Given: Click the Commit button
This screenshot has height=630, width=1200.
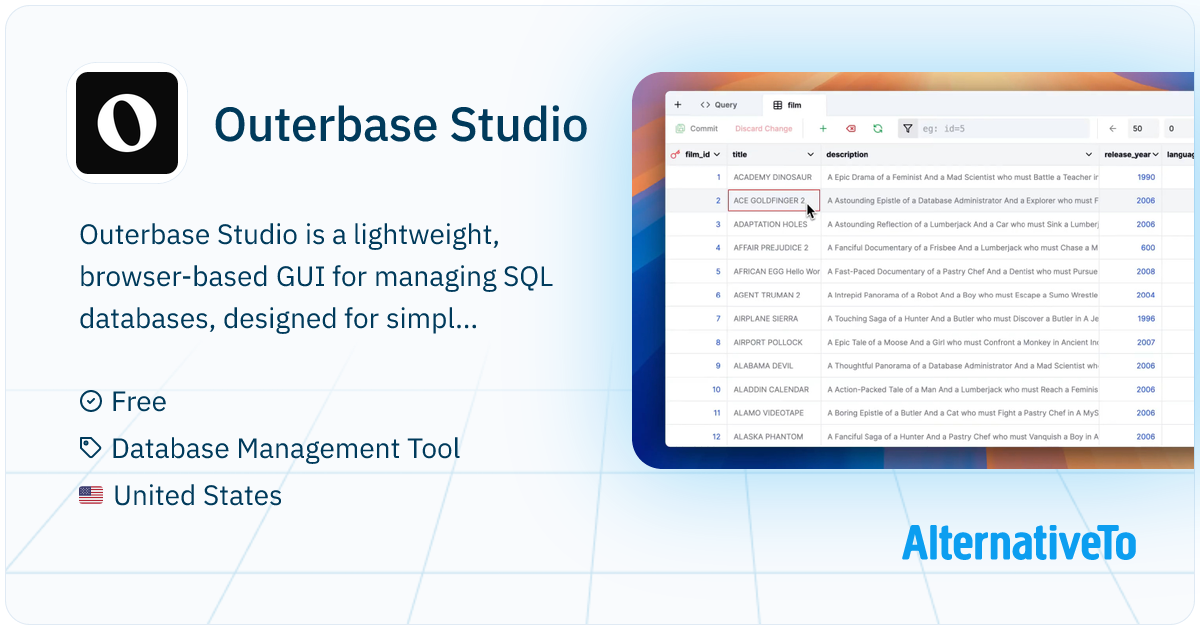Looking at the screenshot, I should [698, 129].
